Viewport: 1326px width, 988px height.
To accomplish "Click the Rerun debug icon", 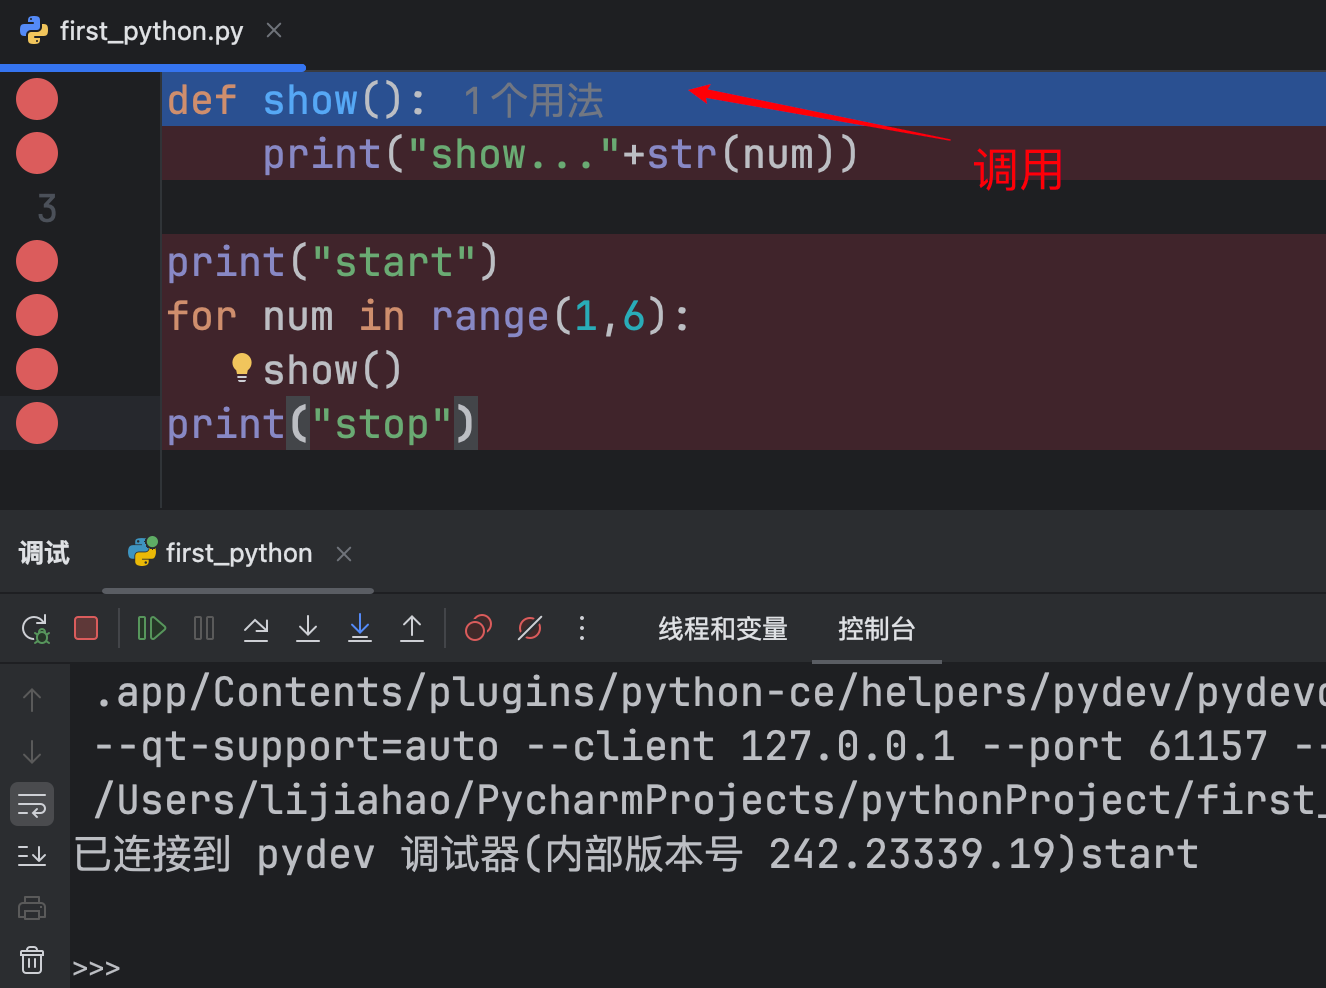I will (x=35, y=629).
